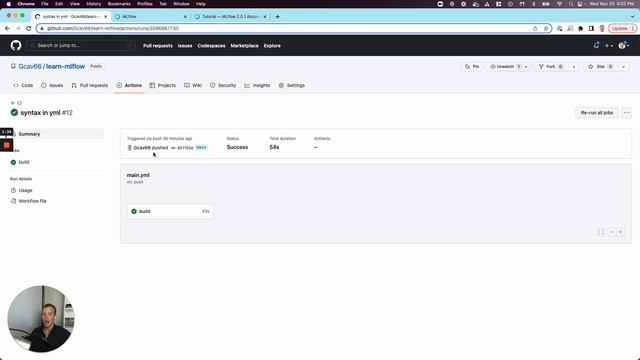Click the Search or jump to field
The width and height of the screenshot is (640, 360).
coord(81,45)
